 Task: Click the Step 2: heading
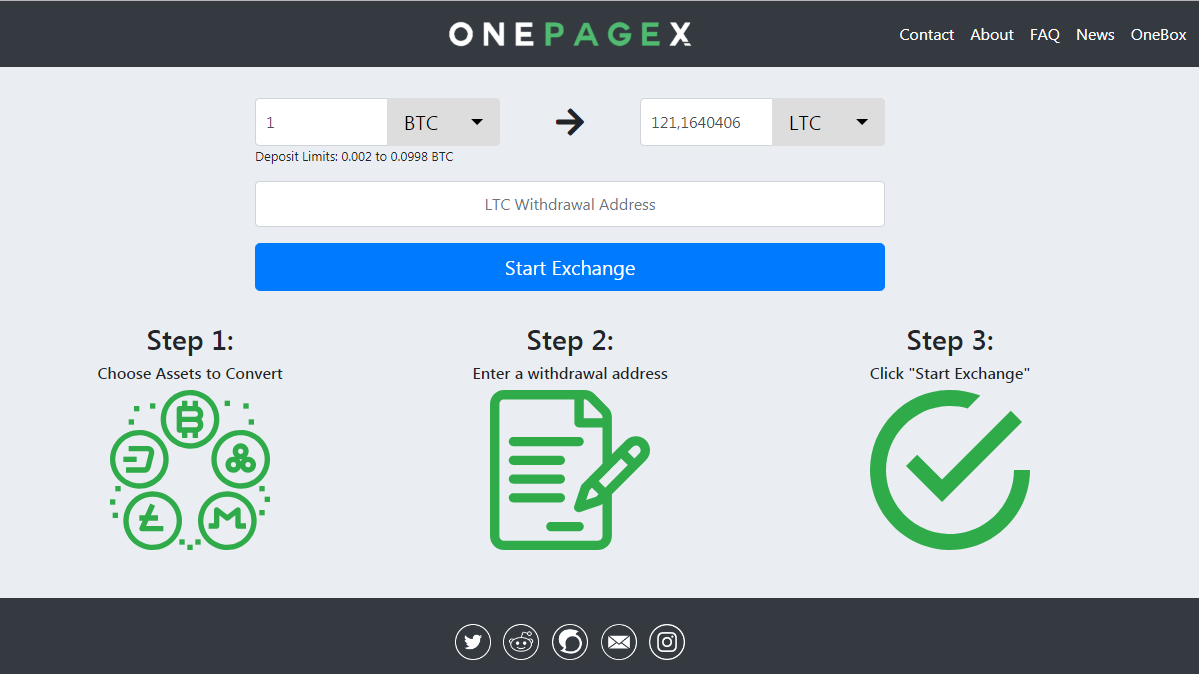point(570,340)
